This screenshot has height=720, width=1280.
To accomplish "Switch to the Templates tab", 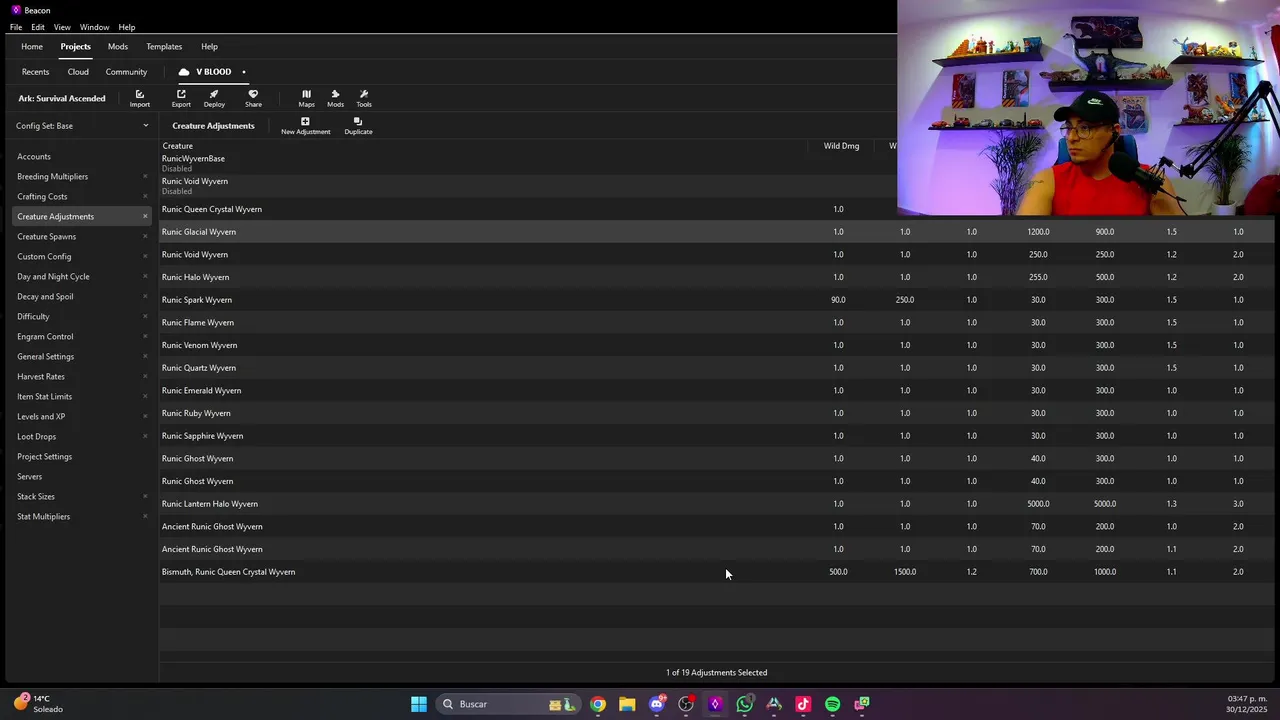I will [x=164, y=46].
